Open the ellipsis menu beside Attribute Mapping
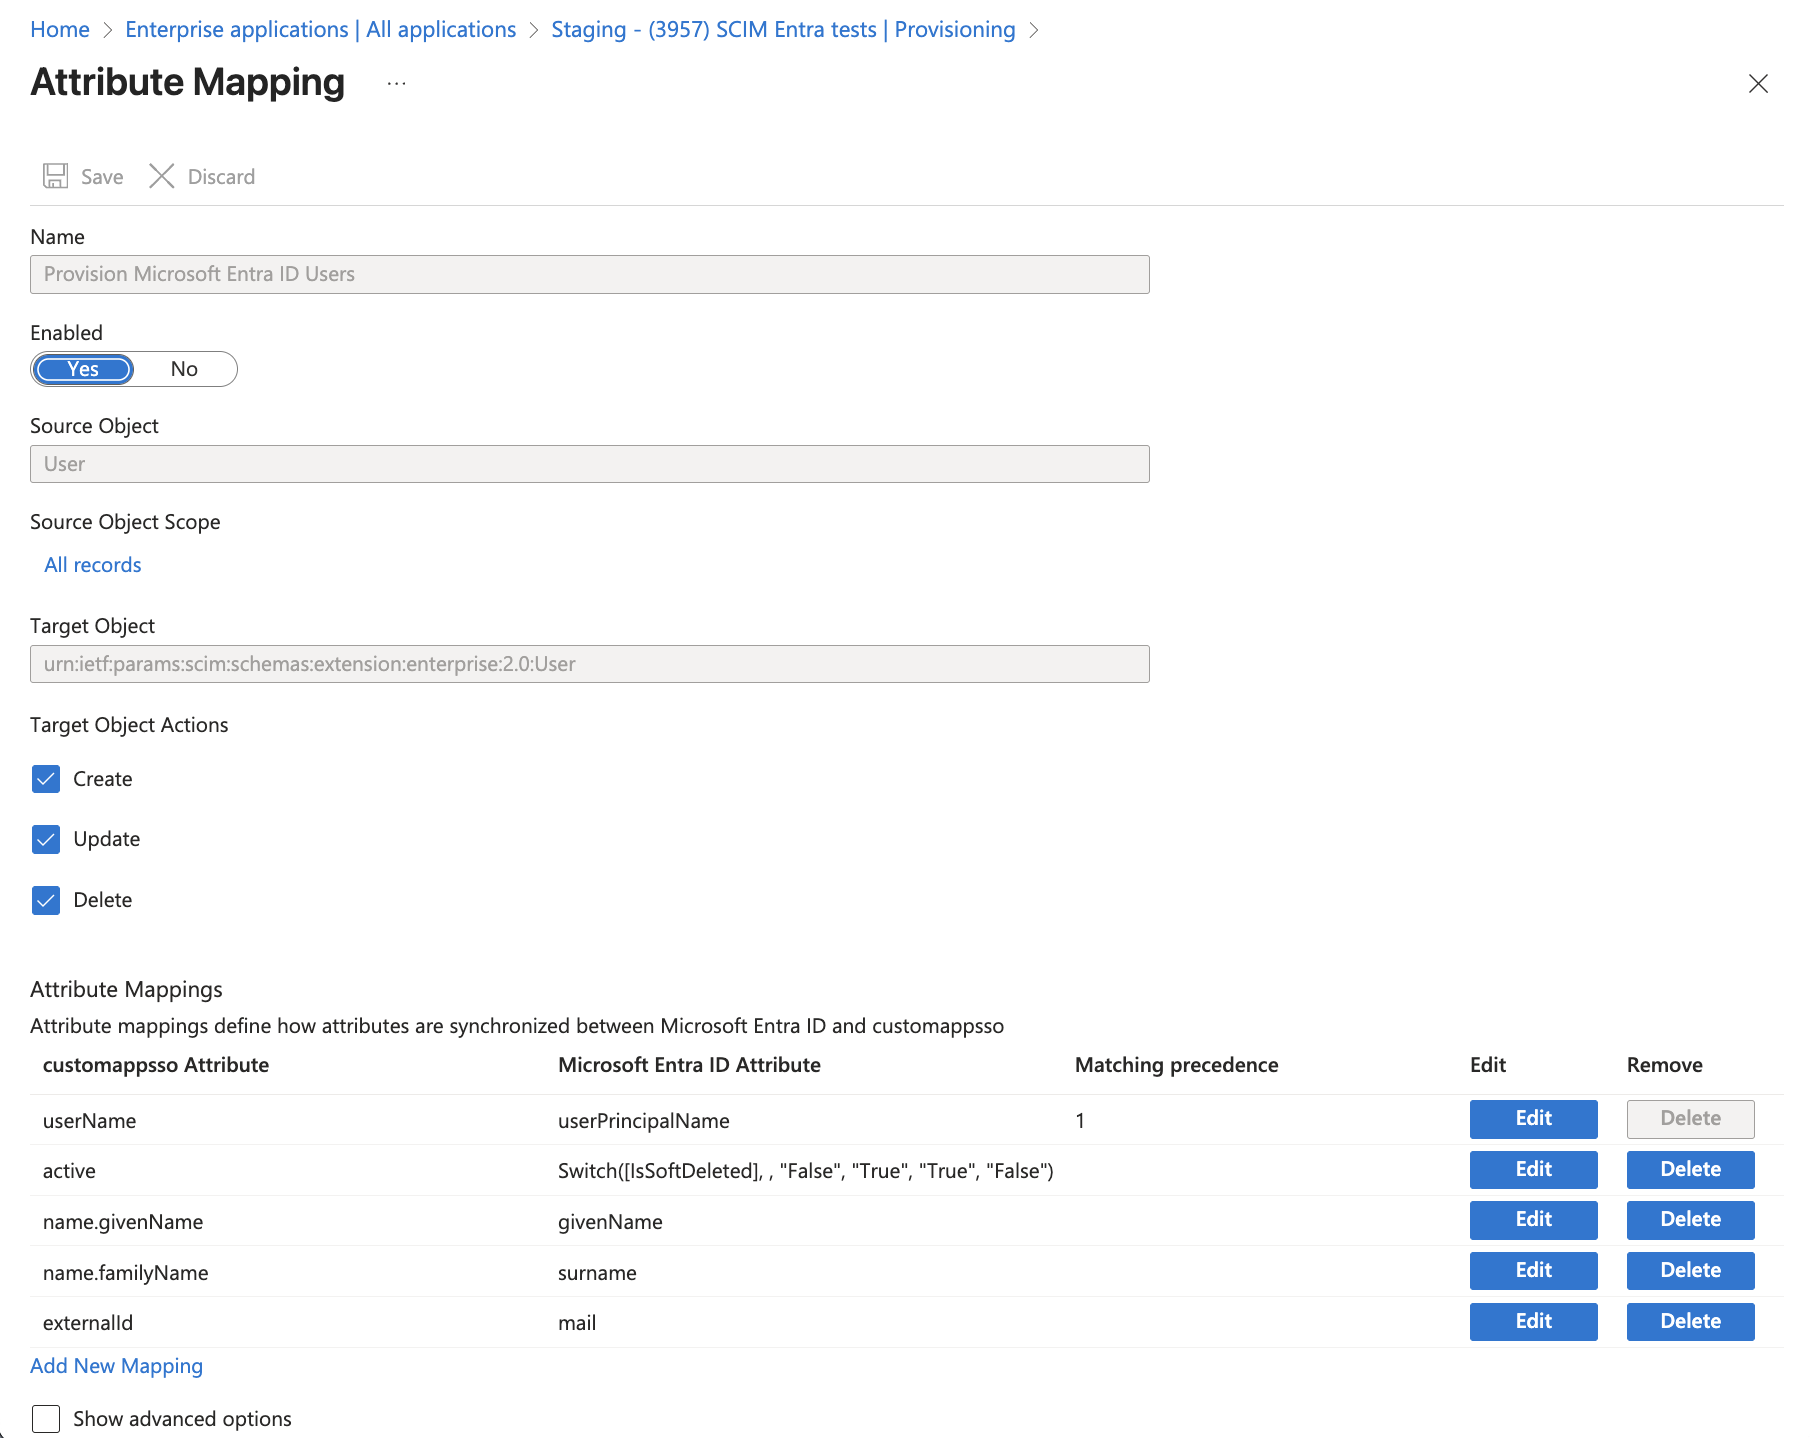 (396, 84)
